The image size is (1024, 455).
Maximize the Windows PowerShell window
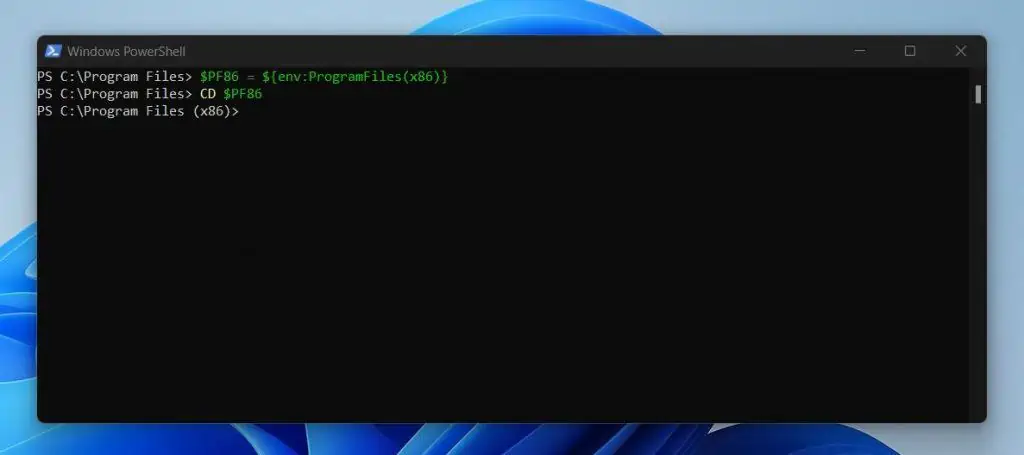coord(910,51)
